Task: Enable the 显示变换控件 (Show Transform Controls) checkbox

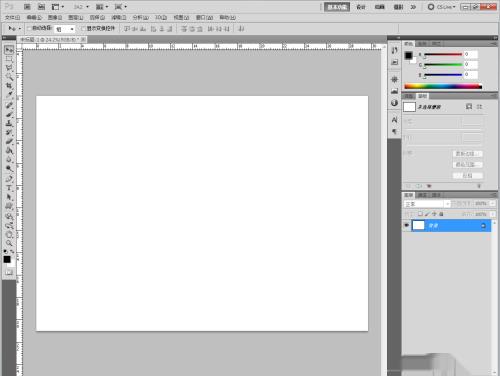Action: pos(83,29)
